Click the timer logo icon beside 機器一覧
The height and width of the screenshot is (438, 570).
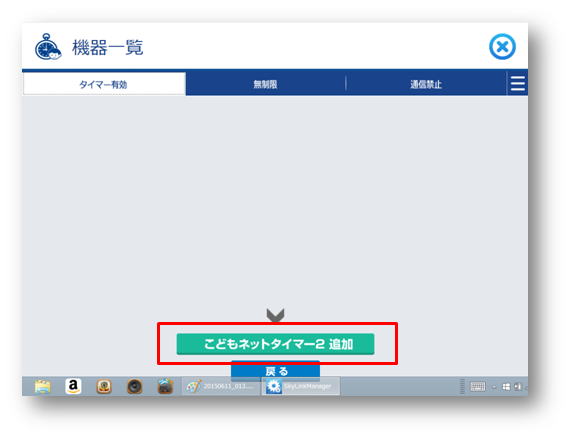click(48, 47)
